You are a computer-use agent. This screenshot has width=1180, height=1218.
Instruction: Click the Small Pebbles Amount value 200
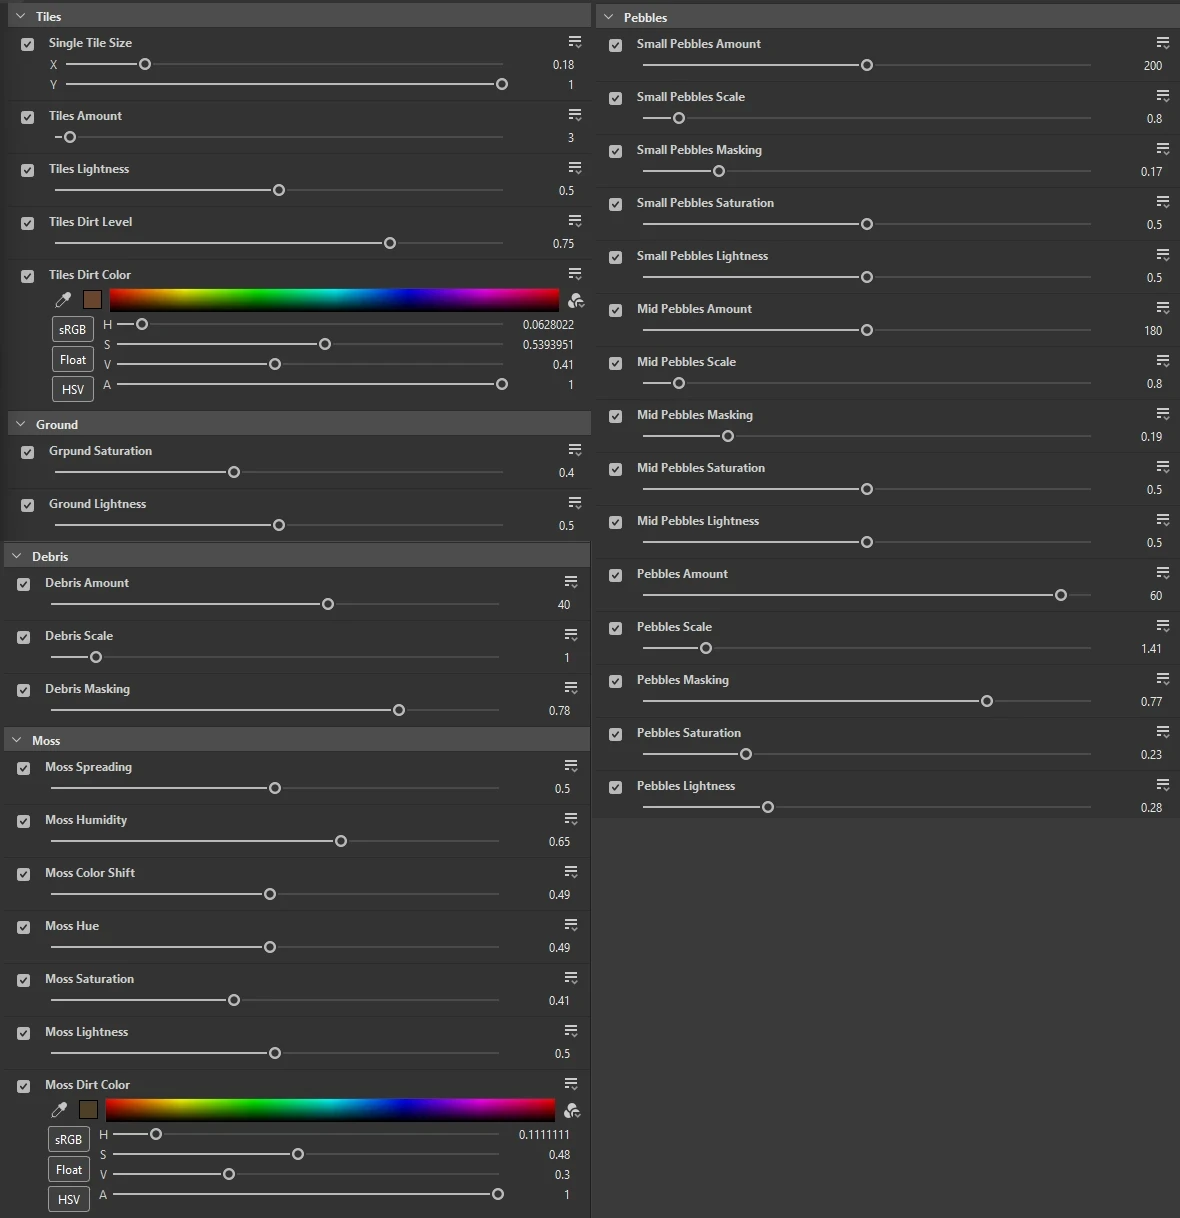click(x=1153, y=65)
